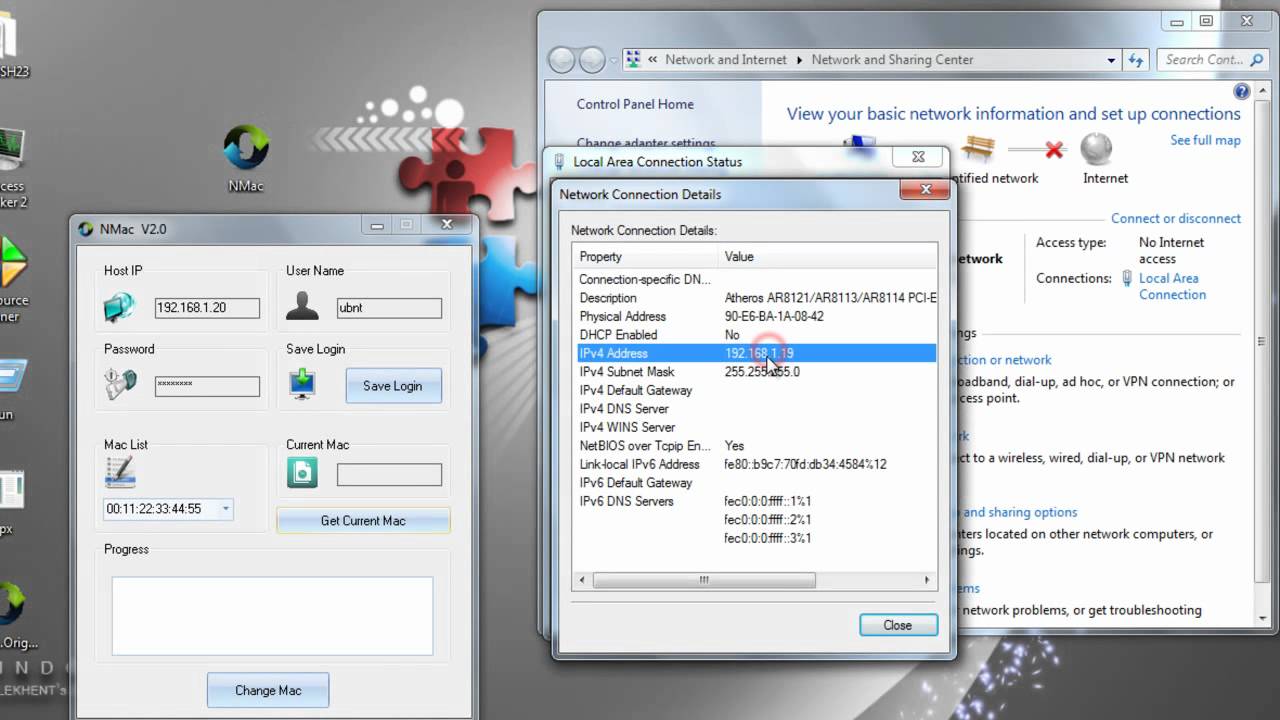The width and height of the screenshot is (1280, 720).
Task: Select the IPv4 Subnet Mask row
Action: (x=756, y=372)
